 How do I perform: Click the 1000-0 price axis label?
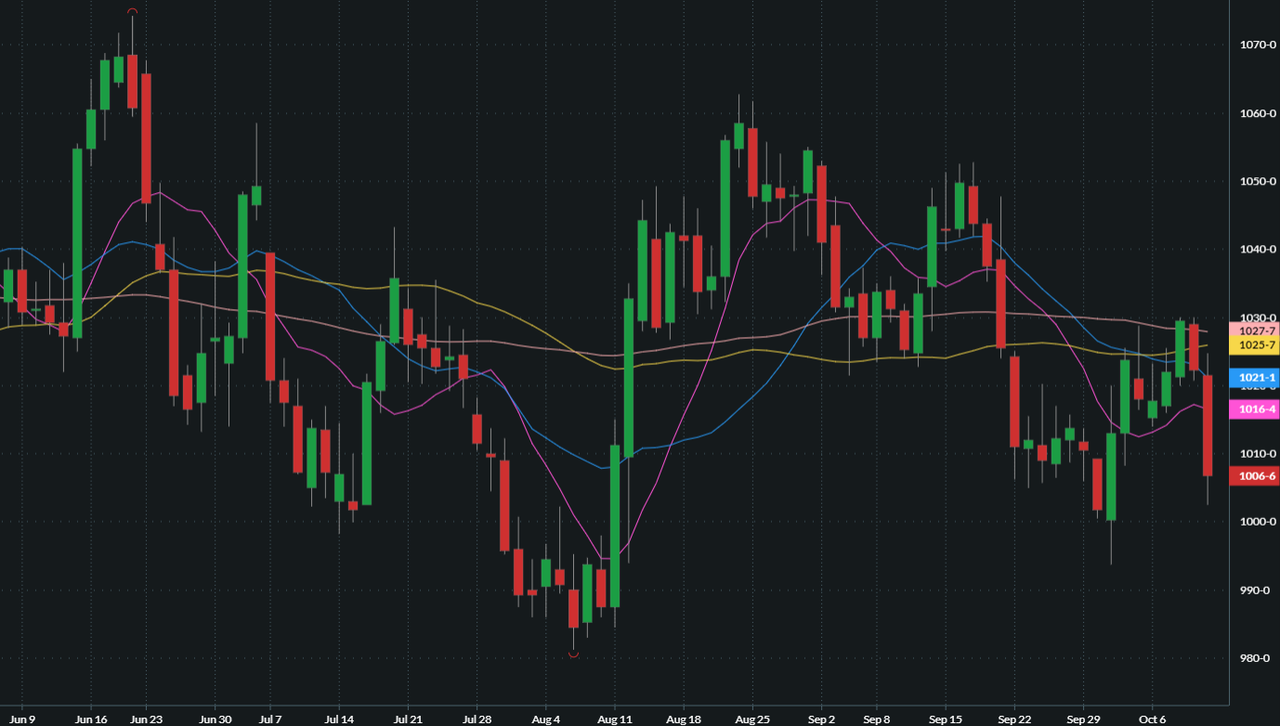click(1258, 522)
